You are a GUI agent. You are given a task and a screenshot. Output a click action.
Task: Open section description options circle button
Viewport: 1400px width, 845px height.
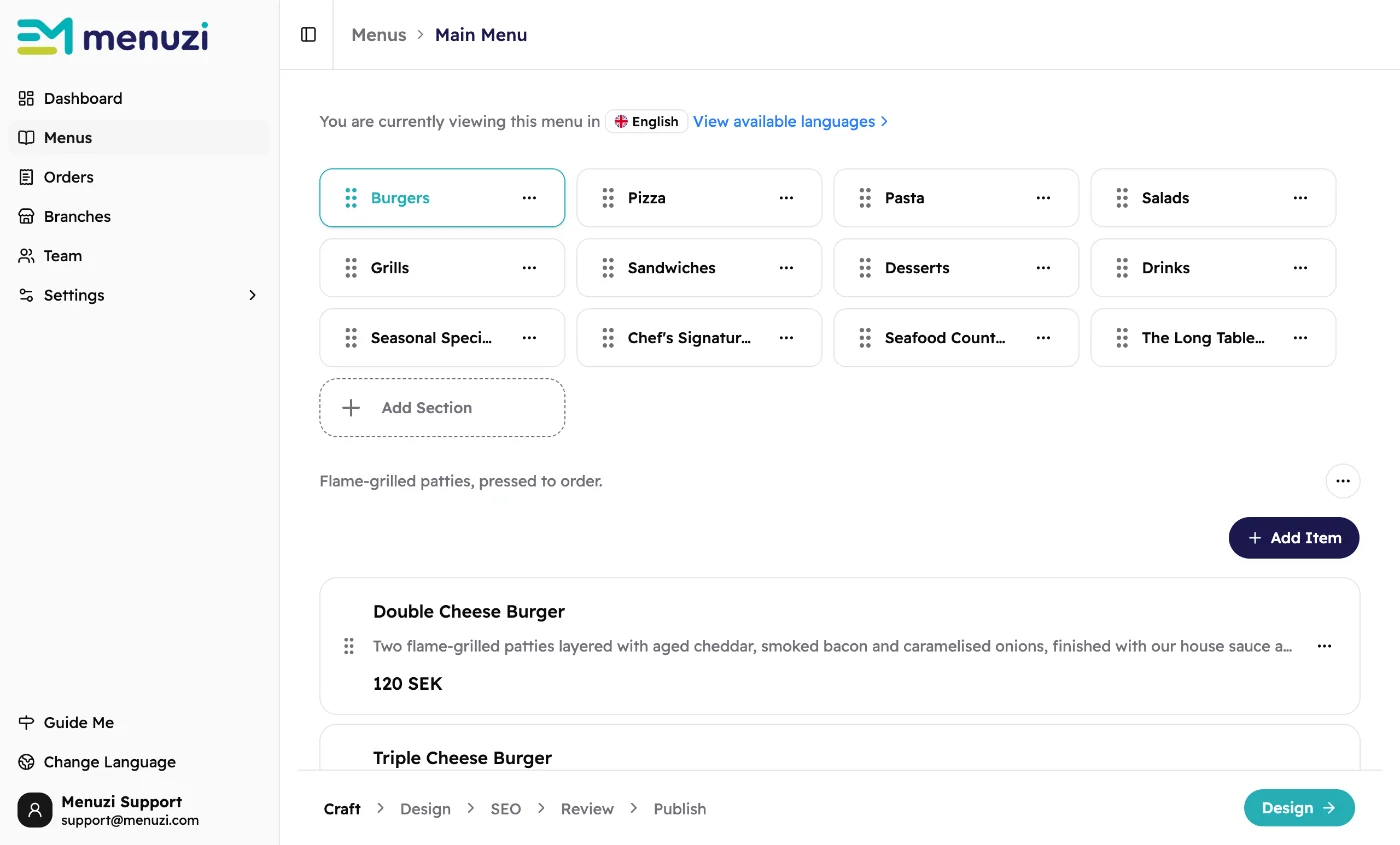(x=1342, y=481)
